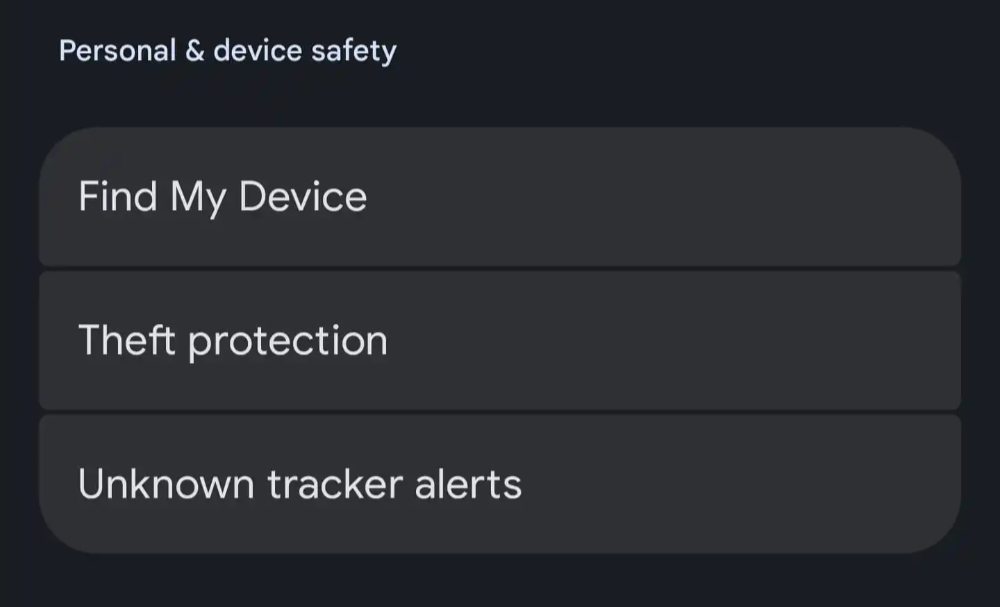Go to the Find My Device page
Viewport: 1000px width, 607px height.
coord(500,197)
